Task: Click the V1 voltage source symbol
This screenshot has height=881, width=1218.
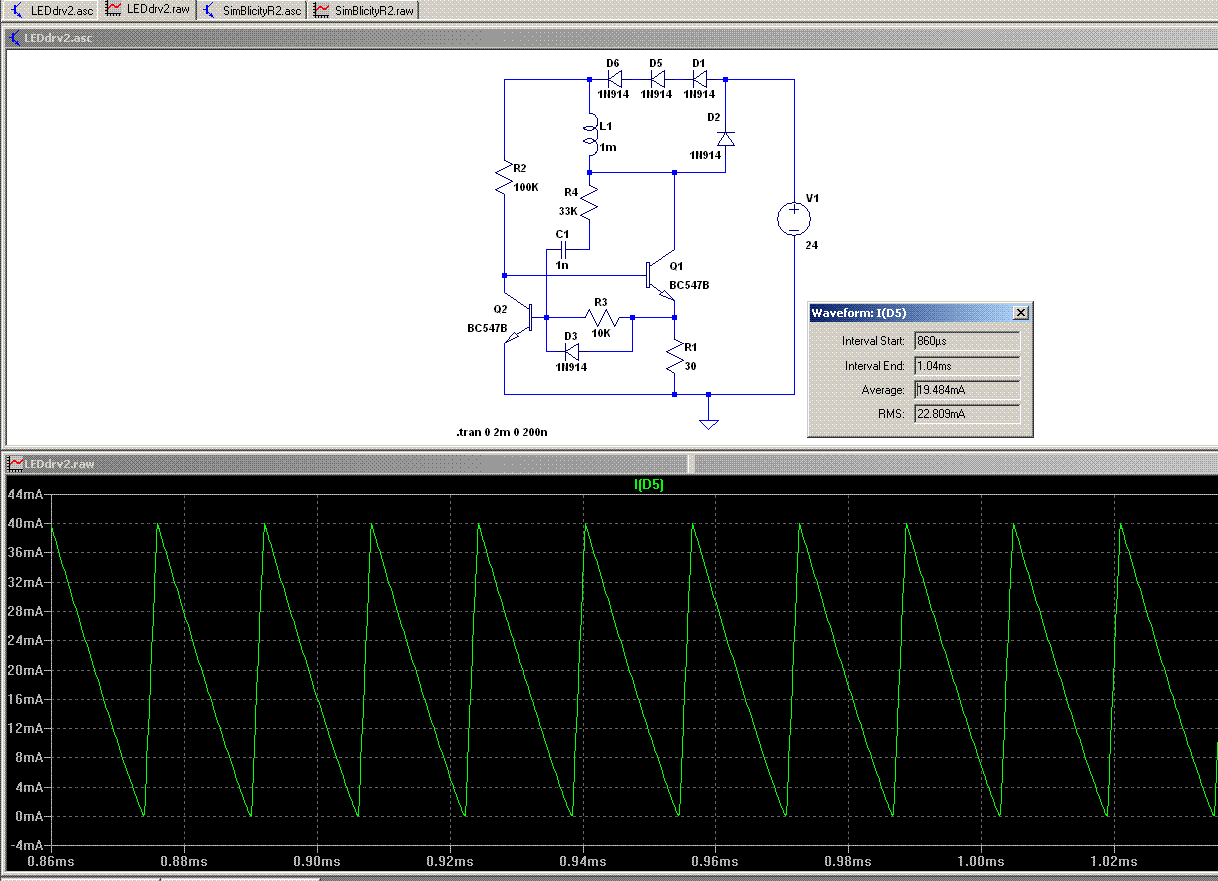Action: (x=794, y=218)
